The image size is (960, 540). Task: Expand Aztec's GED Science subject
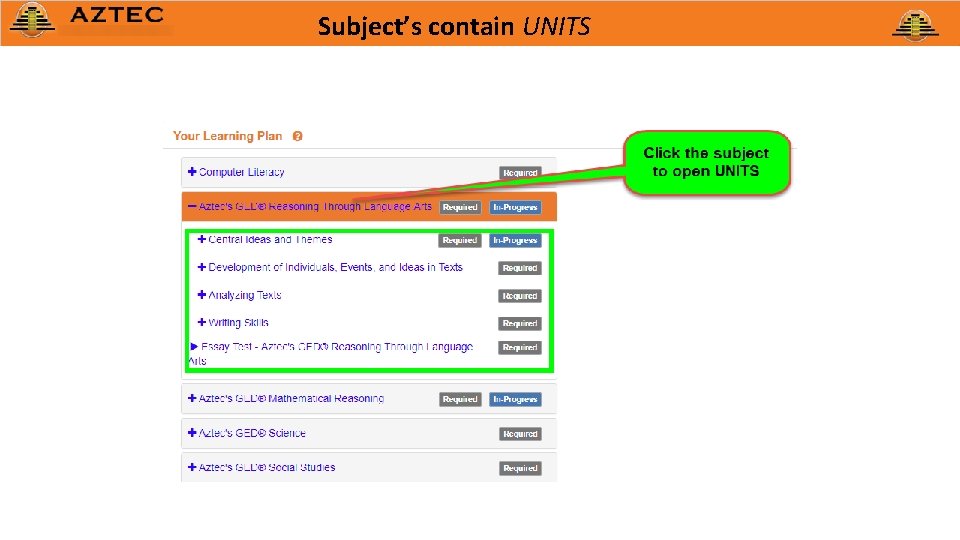click(192, 433)
